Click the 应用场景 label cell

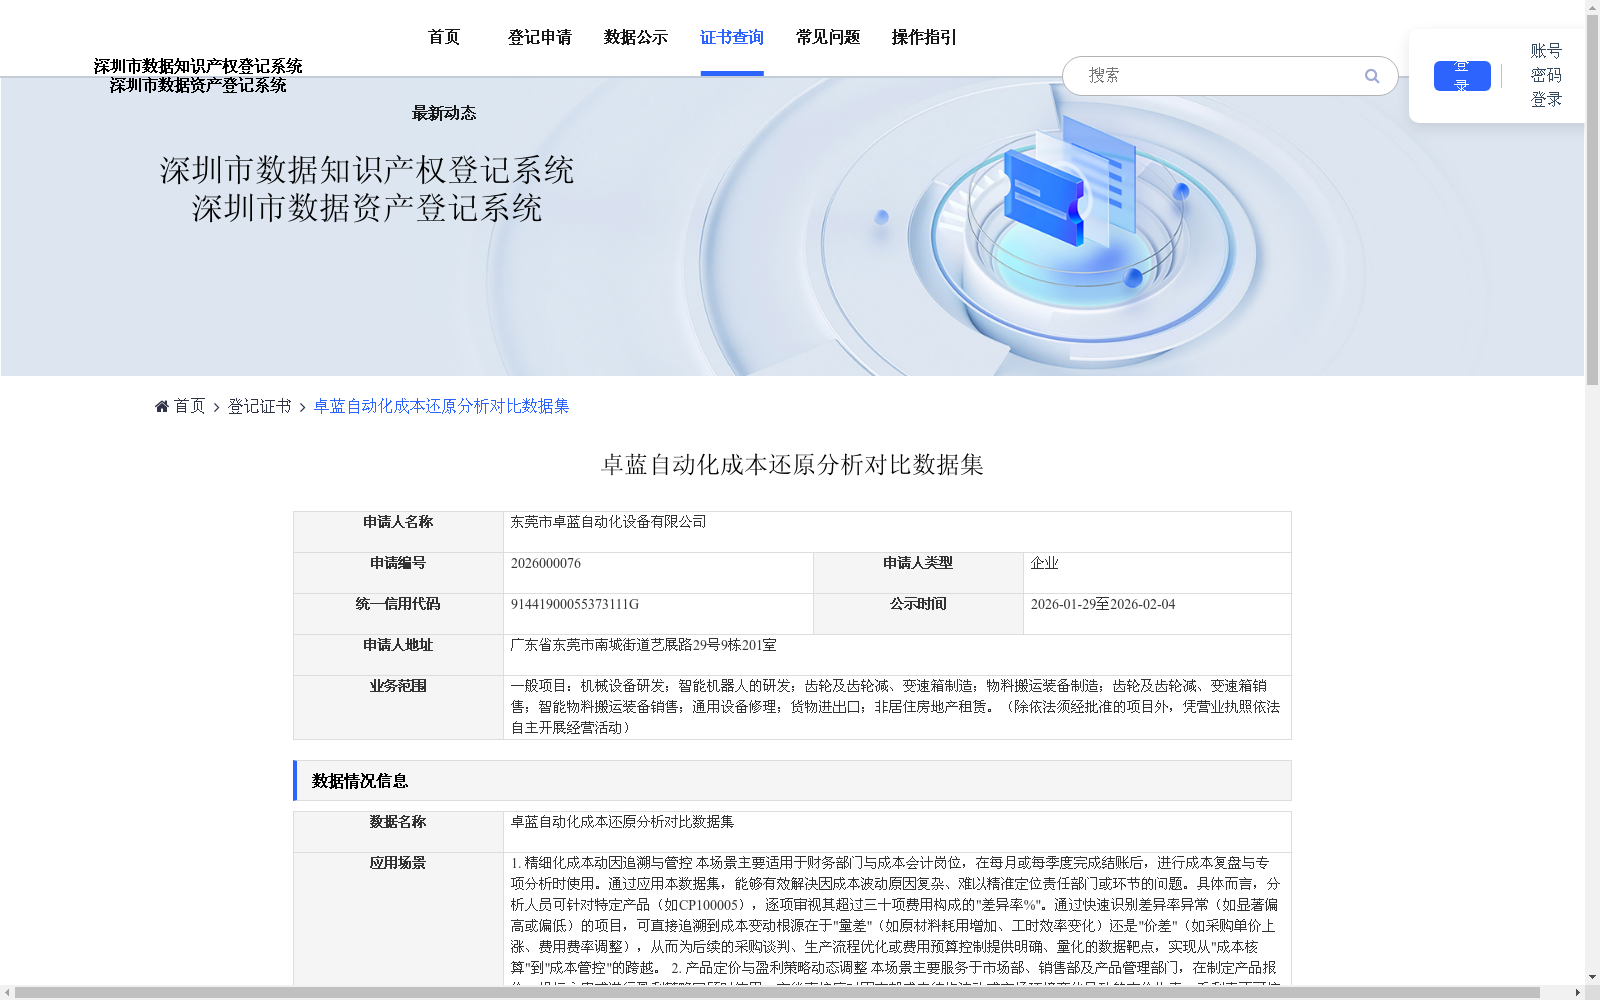coord(398,920)
